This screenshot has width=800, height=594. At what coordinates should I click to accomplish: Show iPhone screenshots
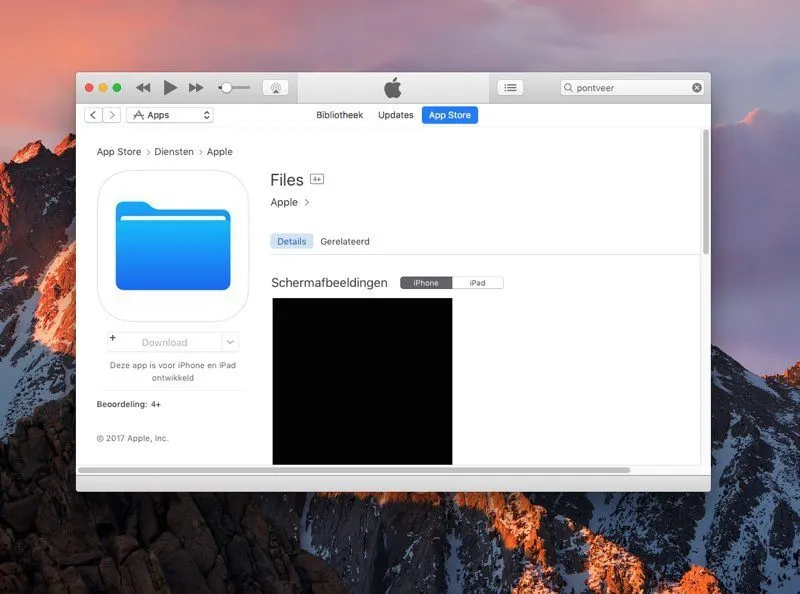tap(426, 283)
